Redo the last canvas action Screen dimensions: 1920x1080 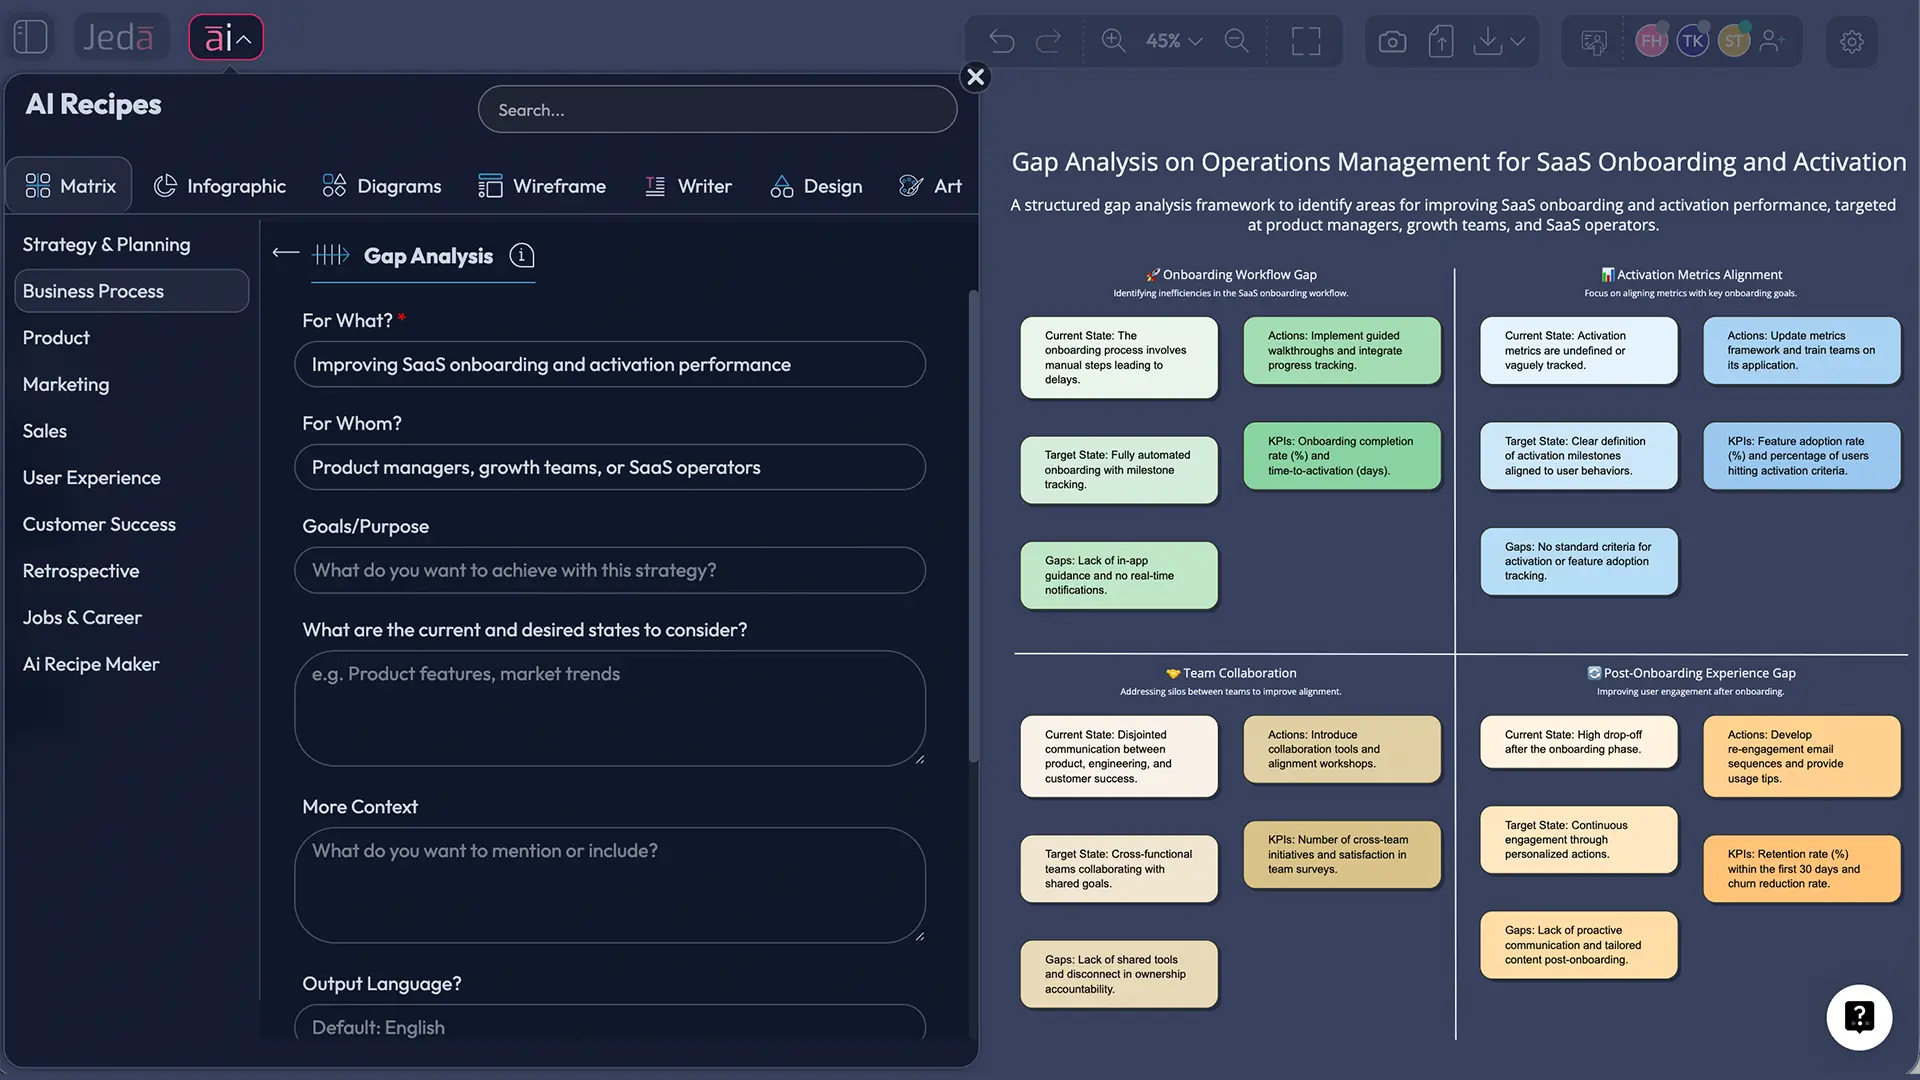(x=1047, y=40)
